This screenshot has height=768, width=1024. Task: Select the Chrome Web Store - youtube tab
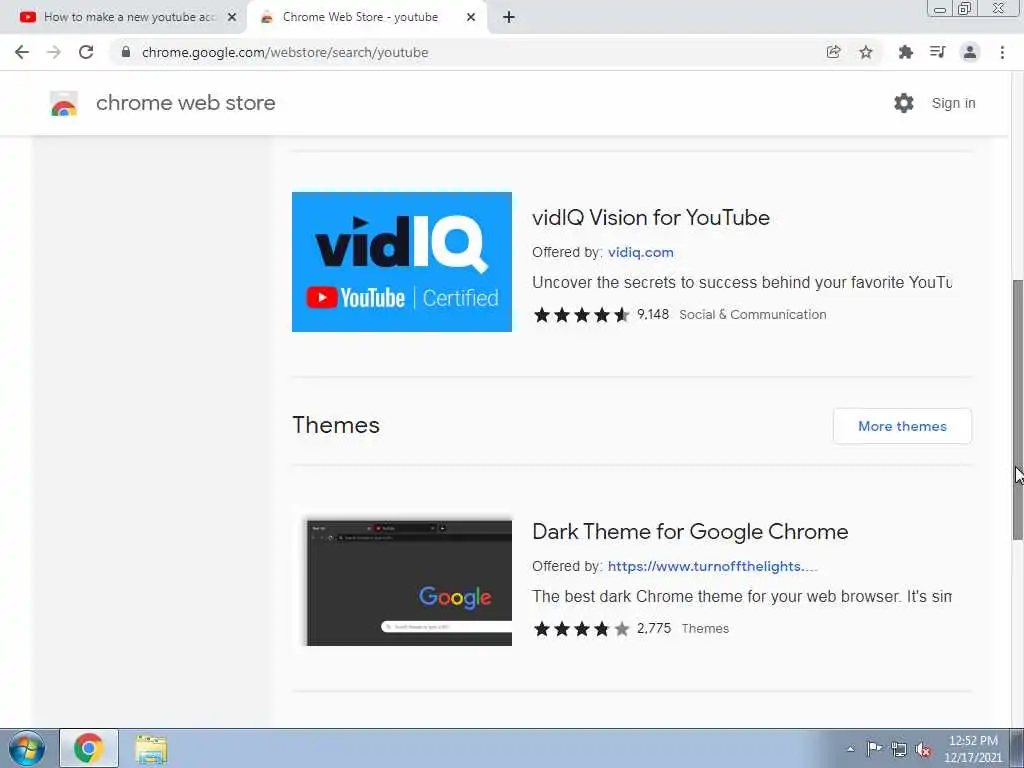pyautogui.click(x=368, y=17)
